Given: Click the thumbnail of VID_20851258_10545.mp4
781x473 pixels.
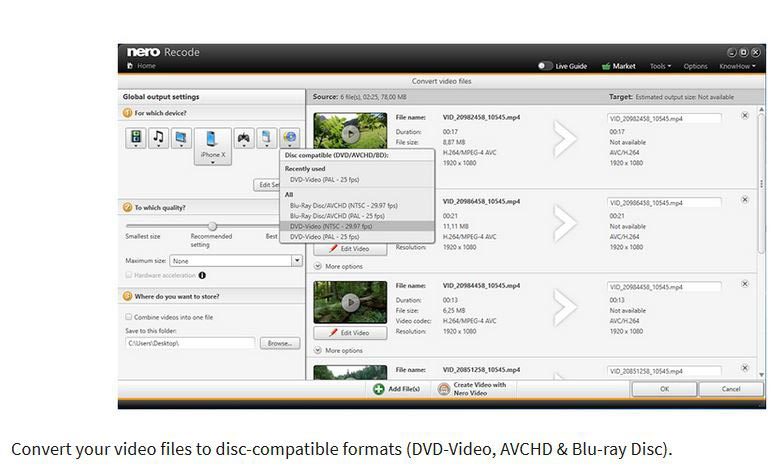Looking at the screenshot, I should (x=350, y=372).
